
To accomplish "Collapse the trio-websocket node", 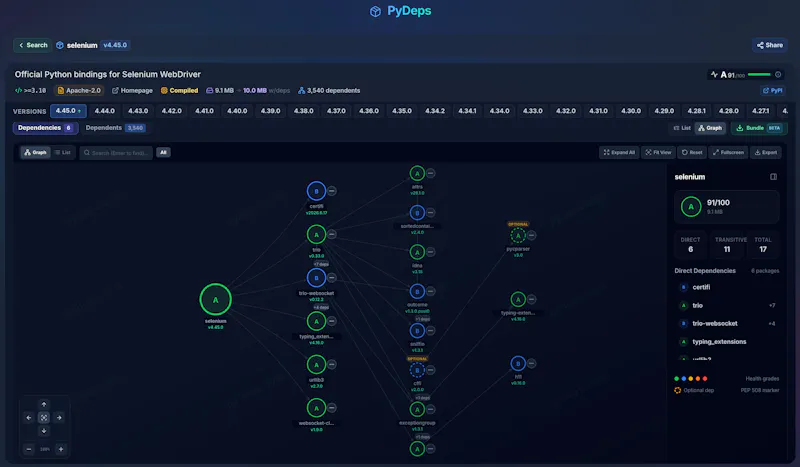I will pyautogui.click(x=332, y=278).
